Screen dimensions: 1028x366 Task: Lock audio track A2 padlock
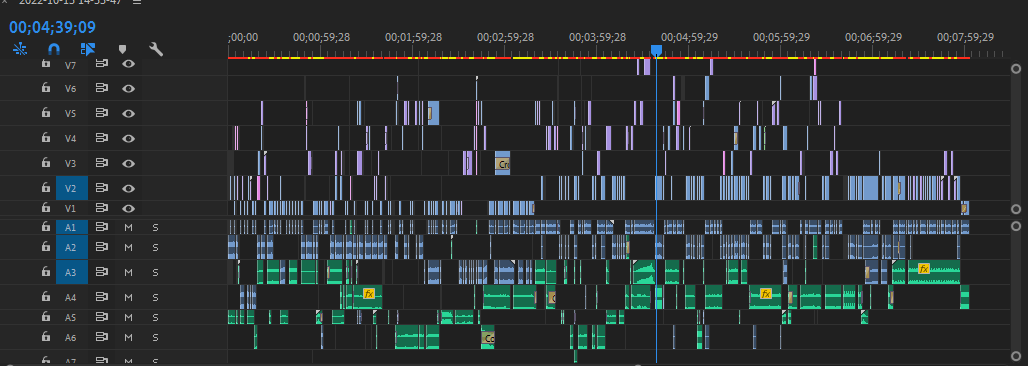(x=46, y=247)
